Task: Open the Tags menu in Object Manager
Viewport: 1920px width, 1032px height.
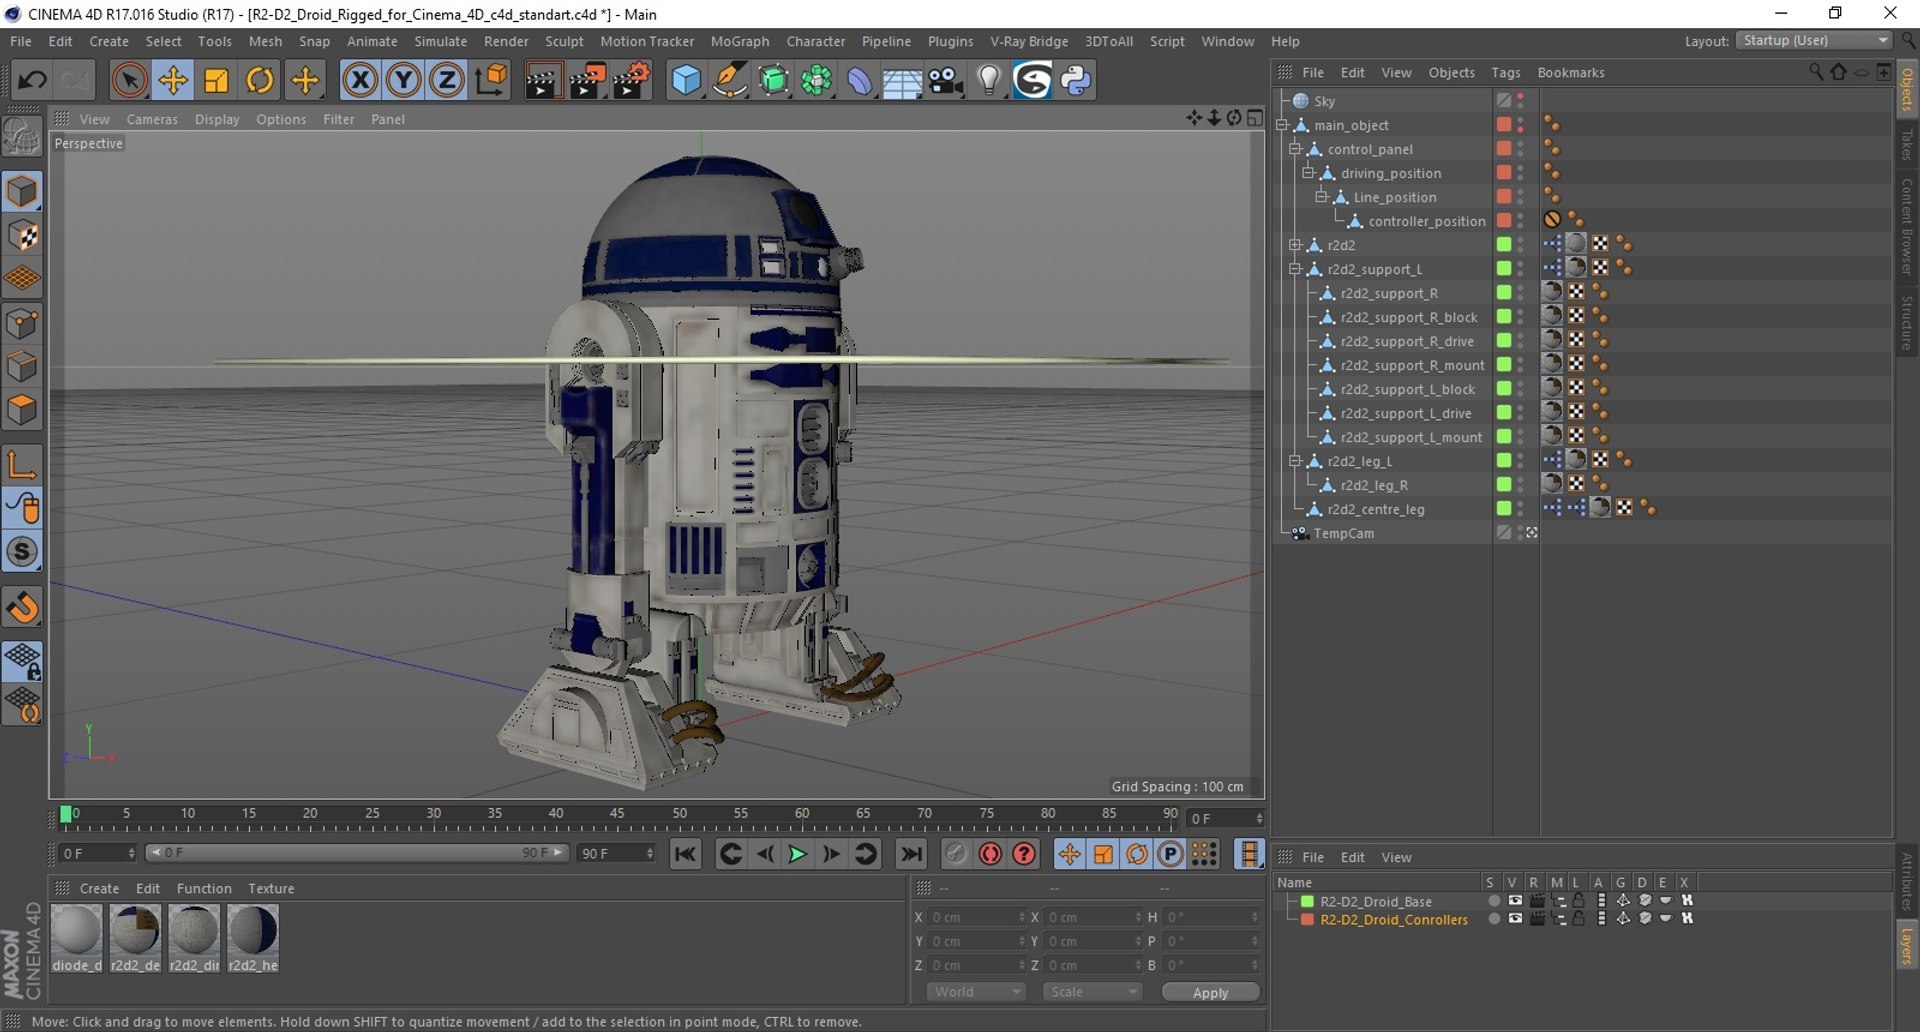Action: (1505, 72)
